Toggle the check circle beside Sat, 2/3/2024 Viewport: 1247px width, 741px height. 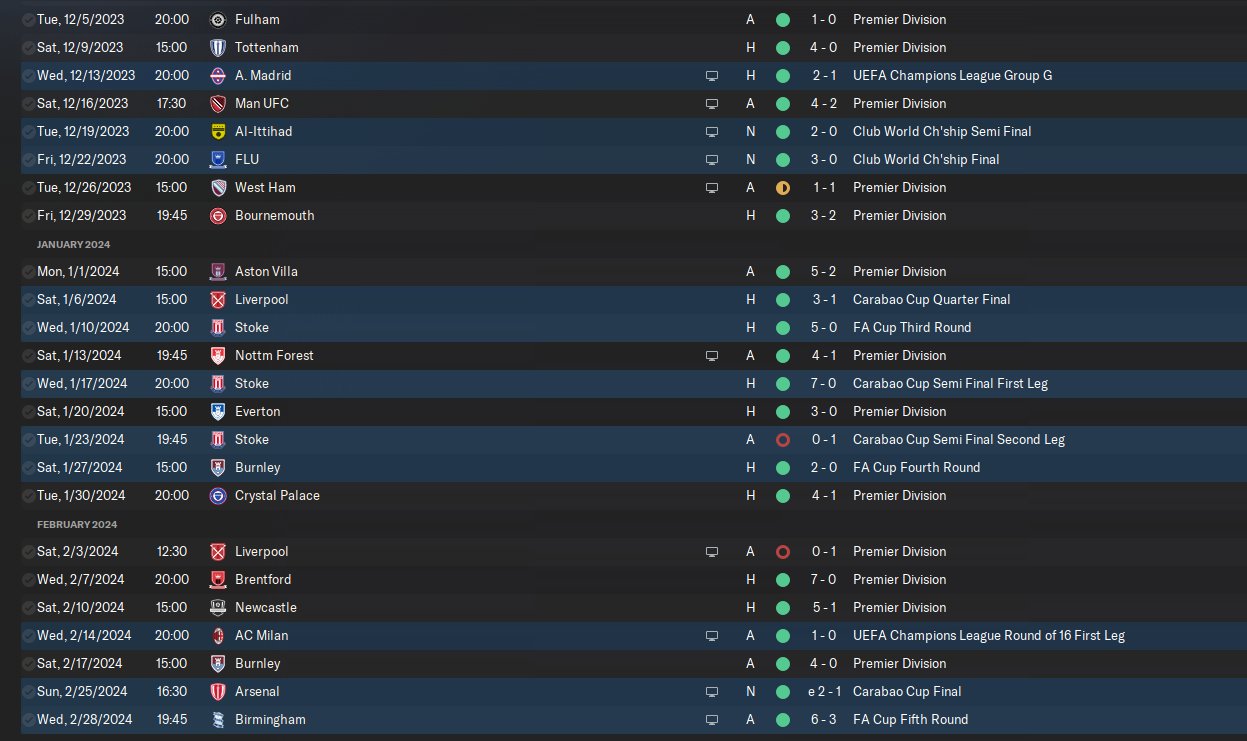tap(27, 551)
